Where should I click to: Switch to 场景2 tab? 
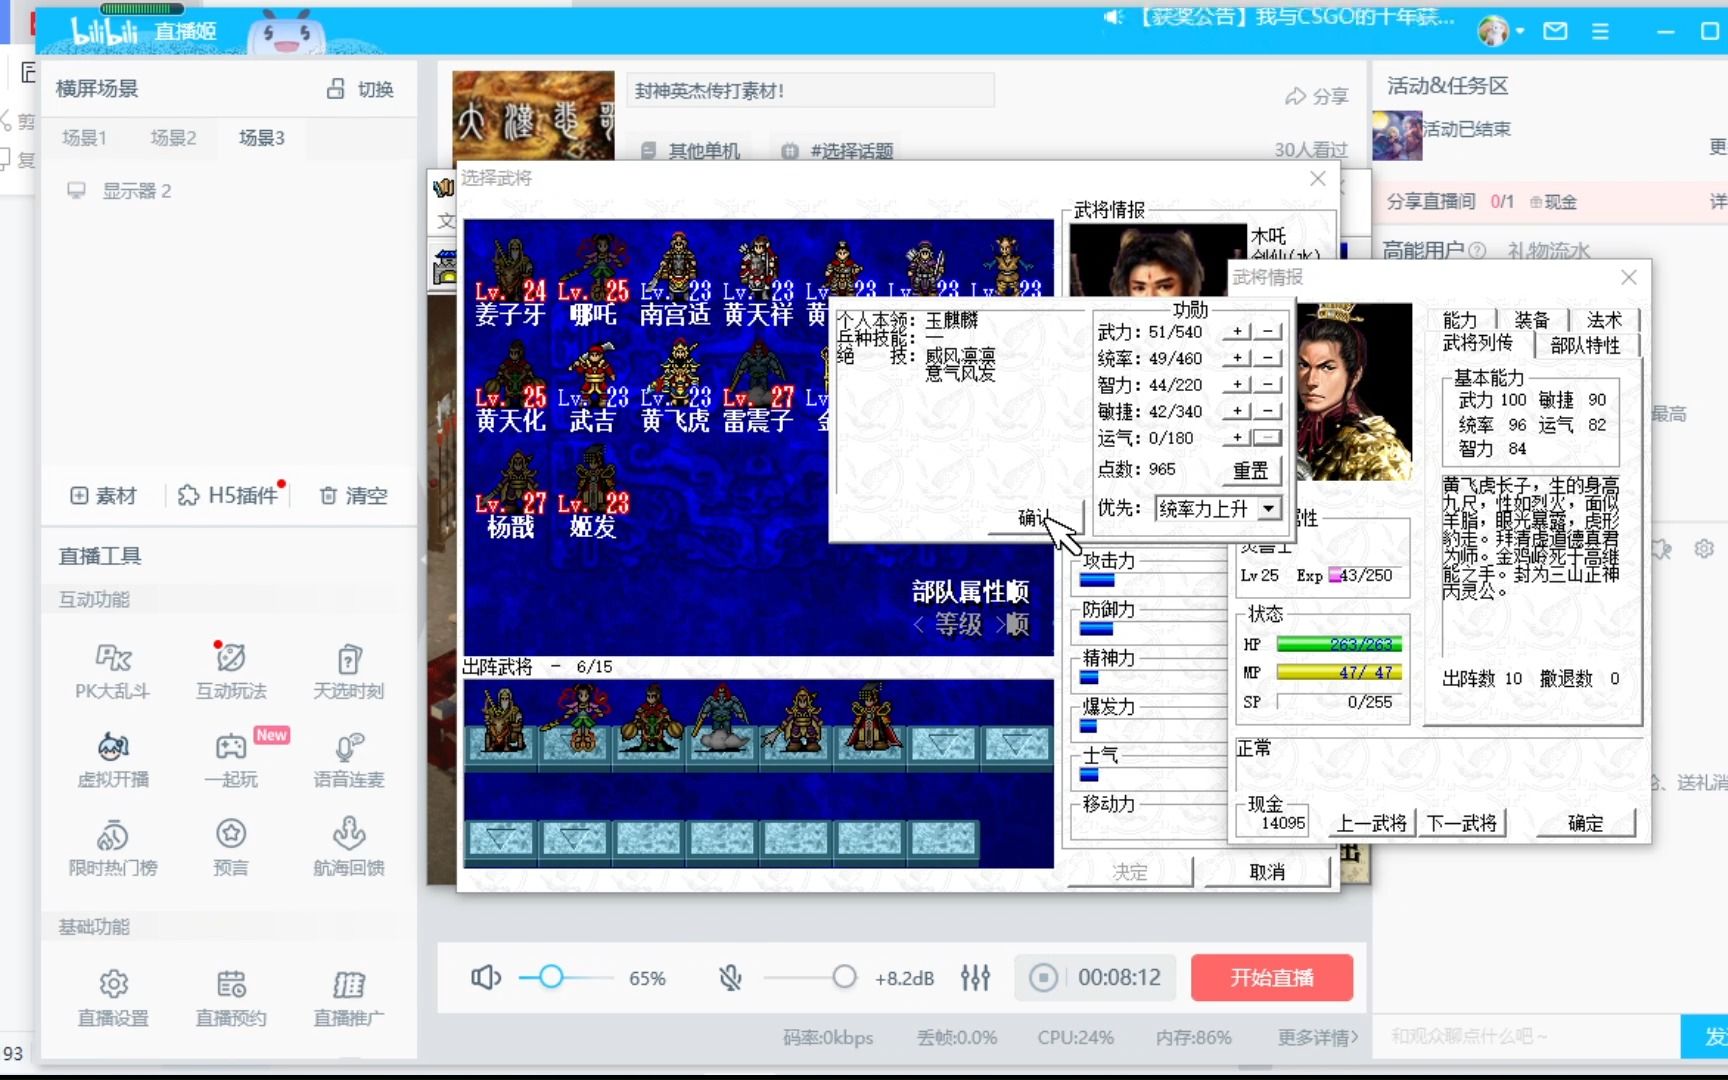point(173,138)
